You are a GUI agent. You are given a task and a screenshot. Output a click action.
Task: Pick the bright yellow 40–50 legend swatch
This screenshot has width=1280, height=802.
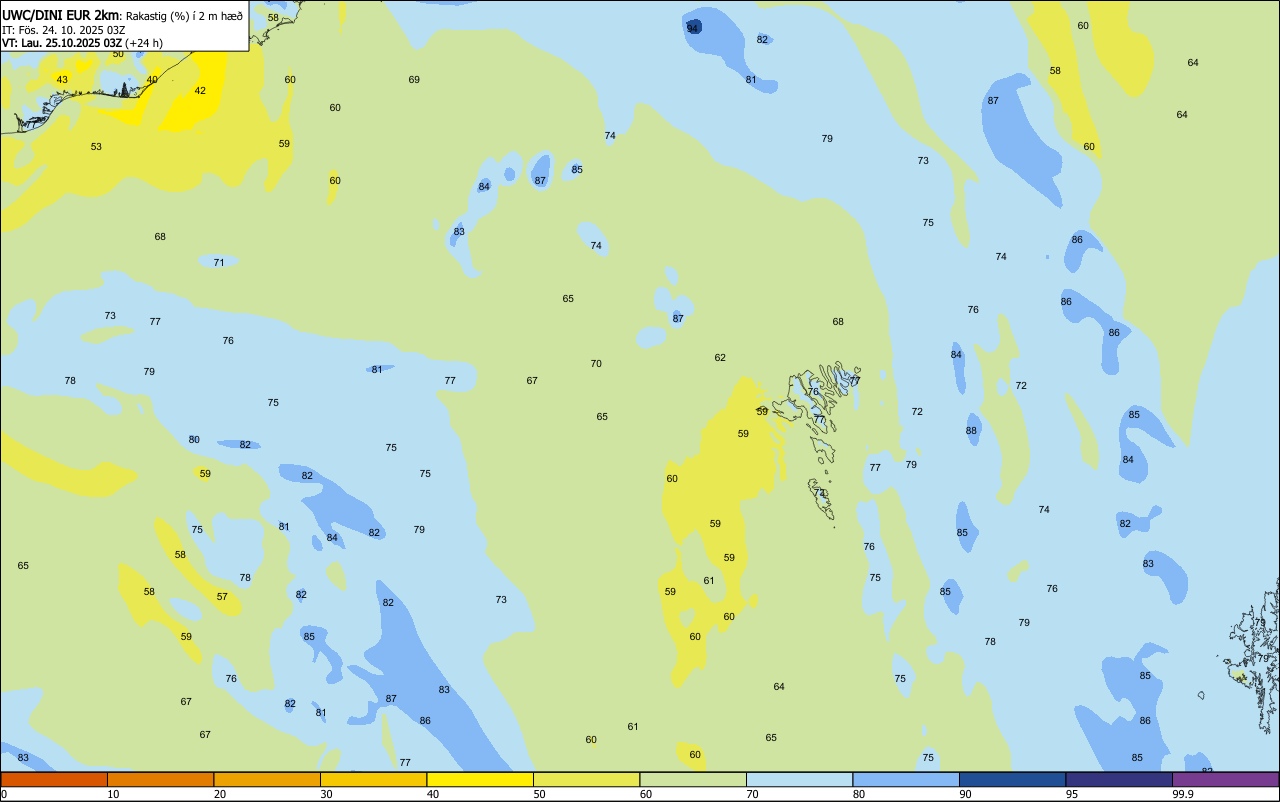(x=480, y=779)
